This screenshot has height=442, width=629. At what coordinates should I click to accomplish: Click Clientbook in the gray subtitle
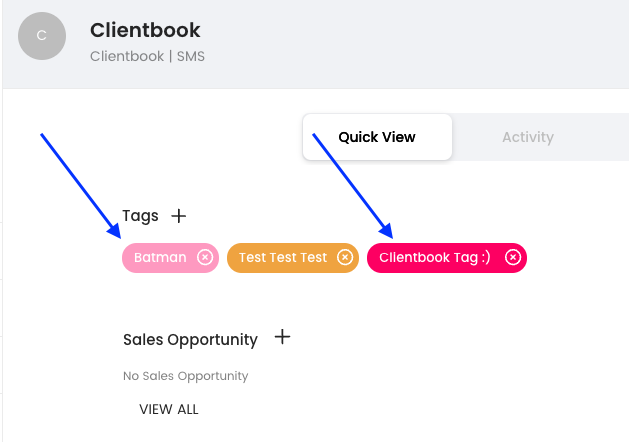127,56
